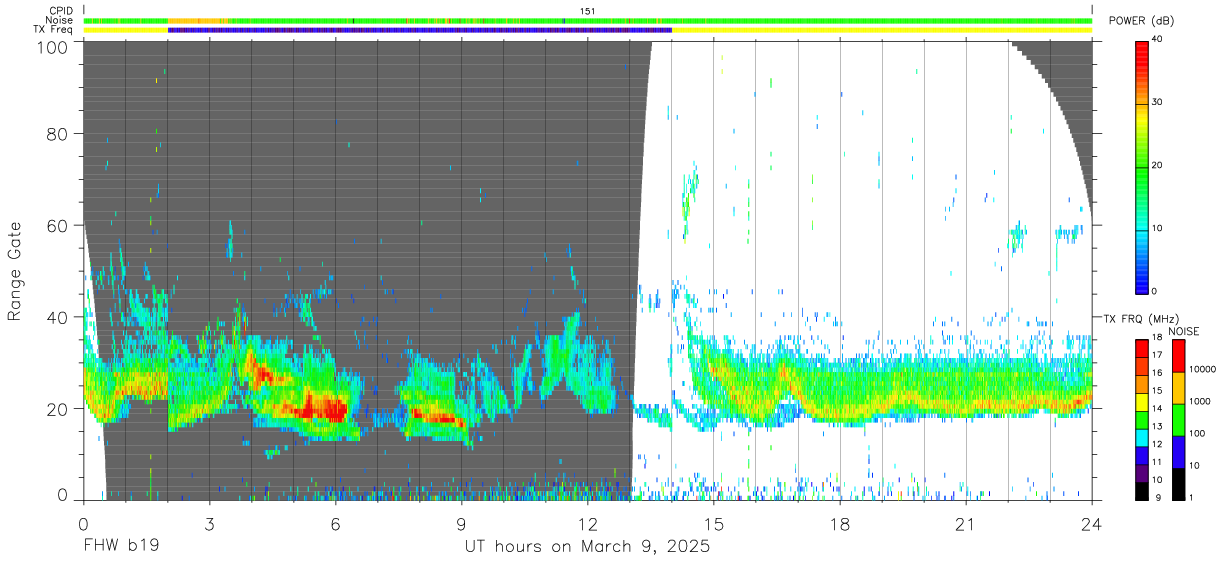This screenshot has width=1228, height=567.
Task: Click the '40' label on the Range Gate axis
Action: (57, 317)
